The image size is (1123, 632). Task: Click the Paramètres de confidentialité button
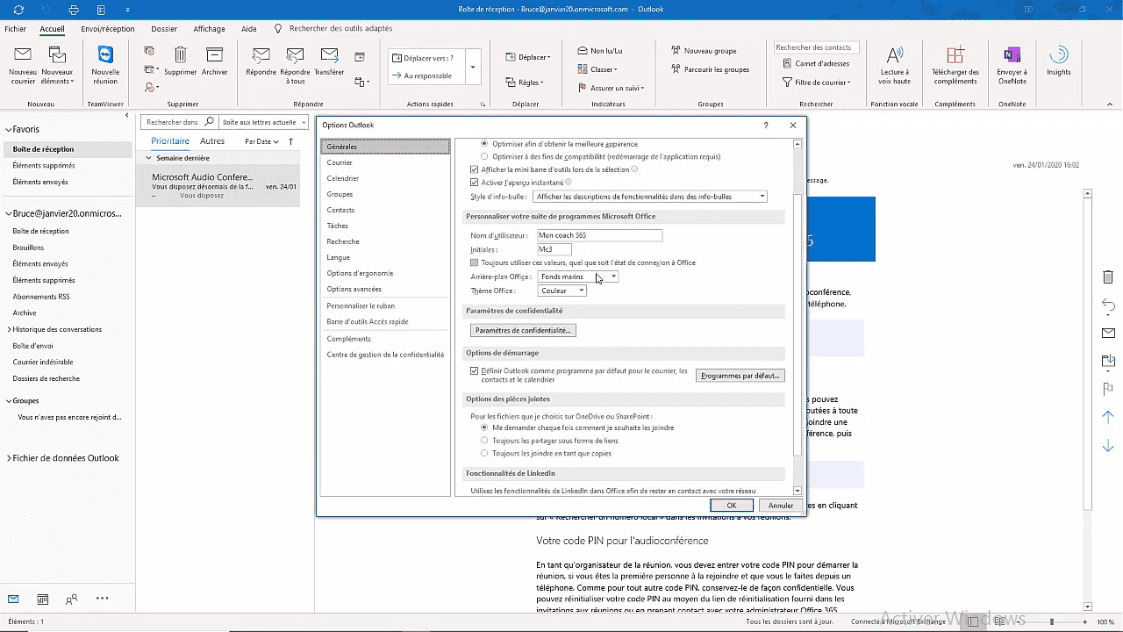524,329
